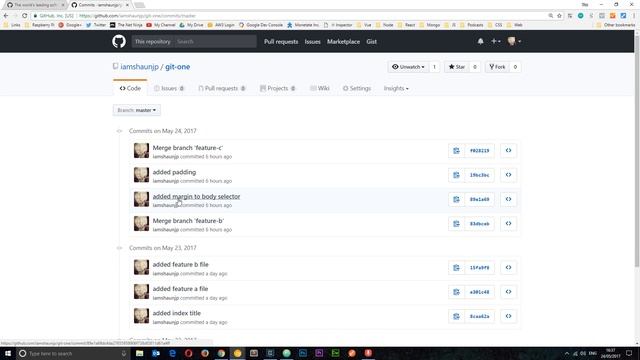640x360 pixels.
Task: Copy SHA for "added padding" commit
Action: pos(456,175)
